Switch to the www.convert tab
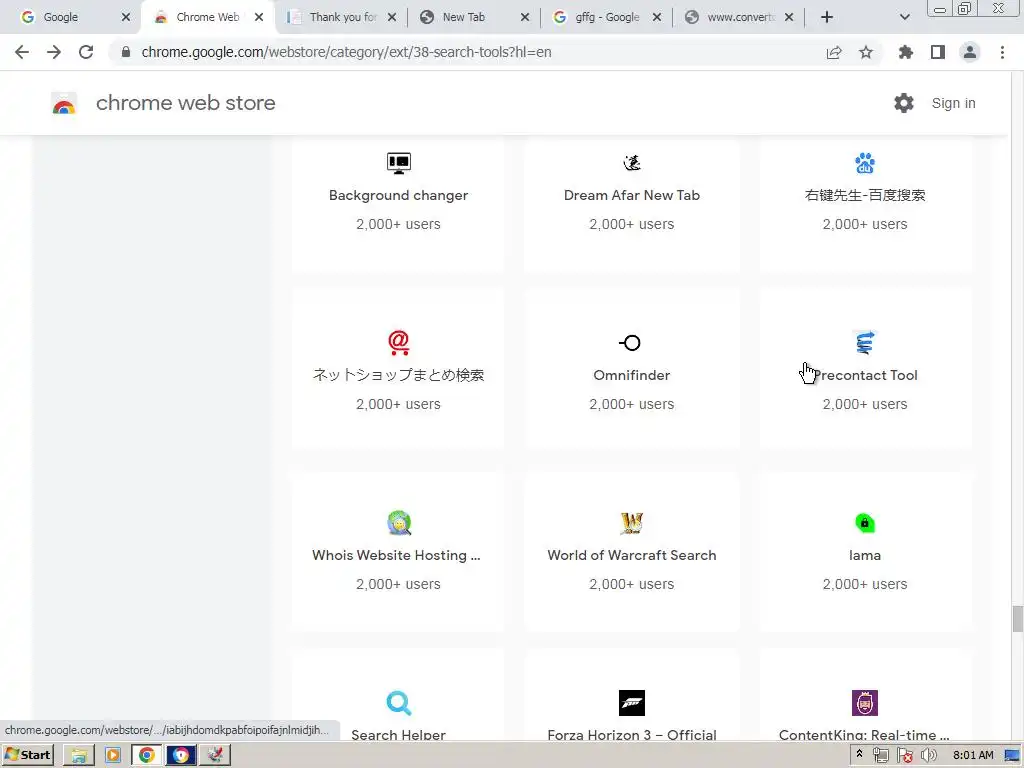1024x768 pixels. pos(741,17)
